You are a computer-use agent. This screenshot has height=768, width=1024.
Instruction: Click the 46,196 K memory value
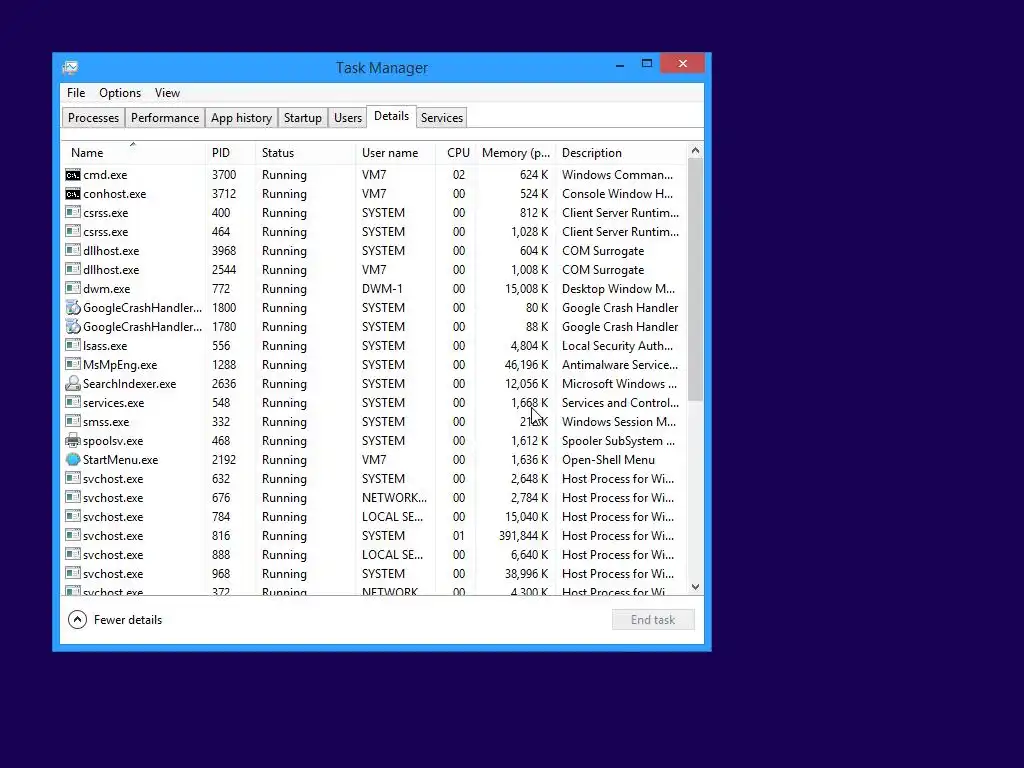(x=526, y=364)
